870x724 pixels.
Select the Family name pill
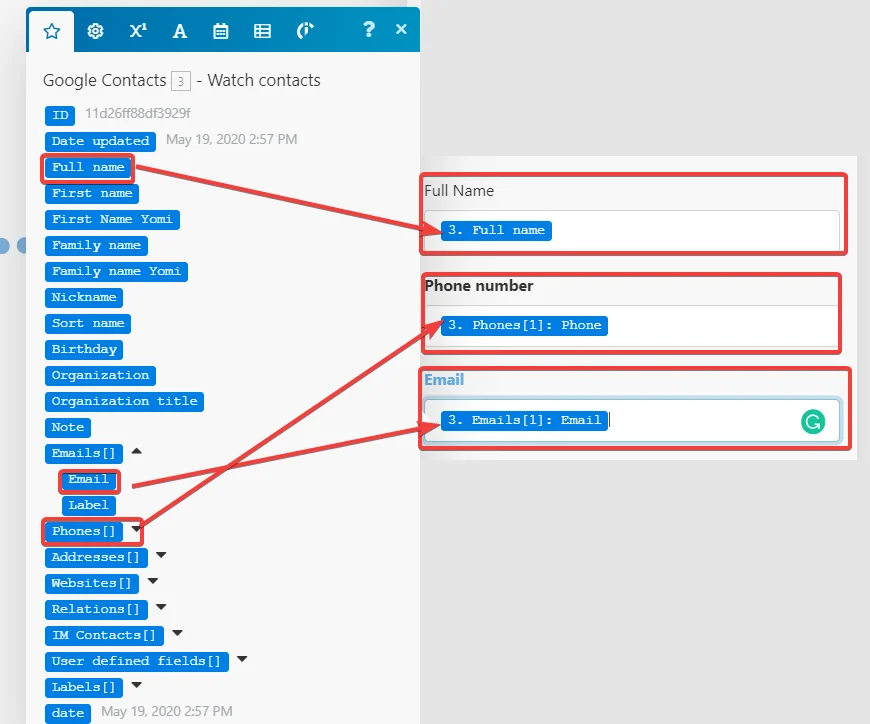tap(96, 246)
